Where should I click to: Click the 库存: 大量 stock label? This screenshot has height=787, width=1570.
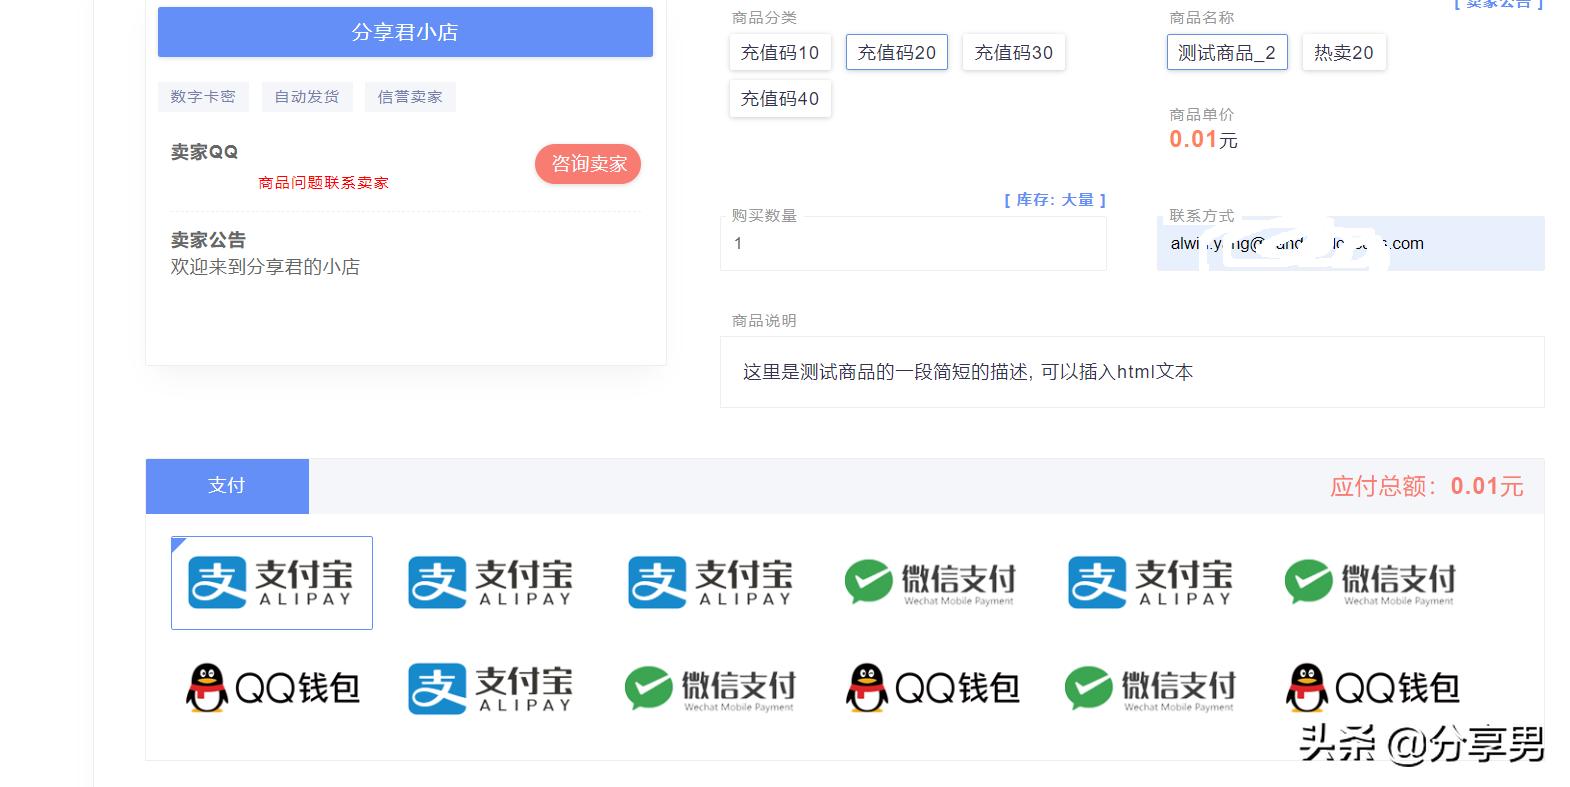[x=1055, y=200]
